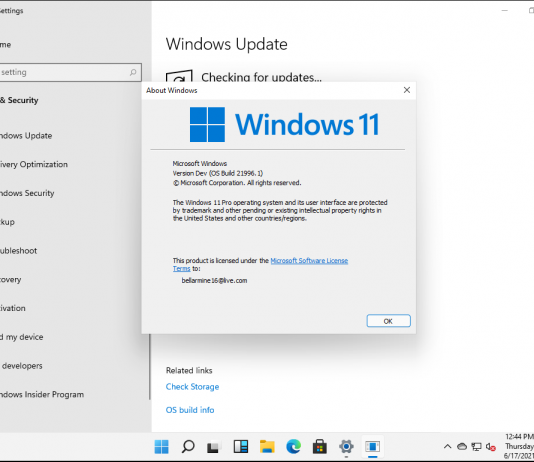
Task: Minimize the Settings window
Action: (x=505, y=11)
